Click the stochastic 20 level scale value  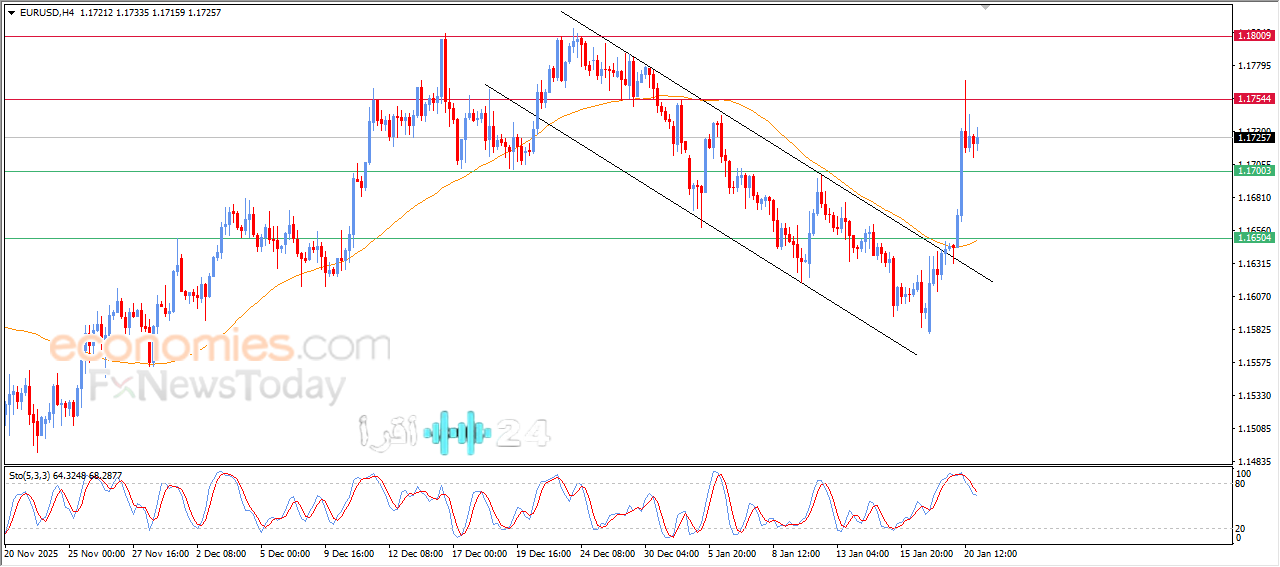[1243, 527]
